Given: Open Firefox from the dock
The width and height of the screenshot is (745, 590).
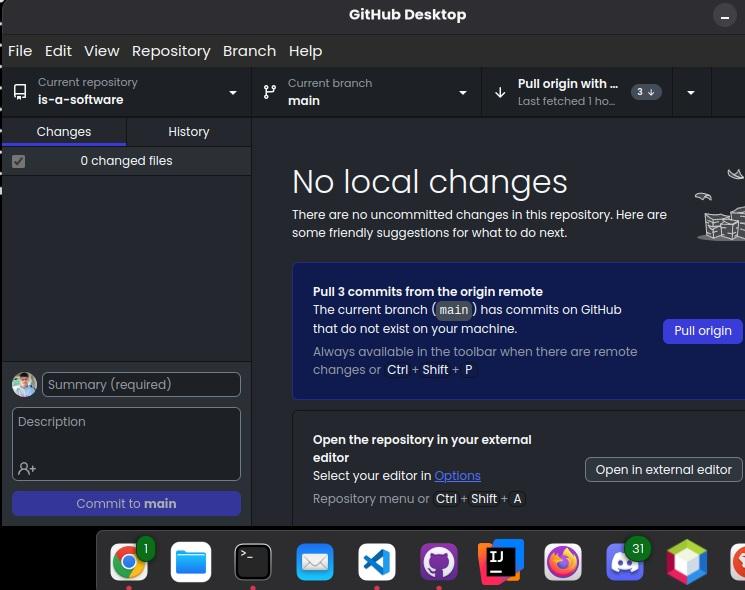Looking at the screenshot, I should [x=563, y=562].
